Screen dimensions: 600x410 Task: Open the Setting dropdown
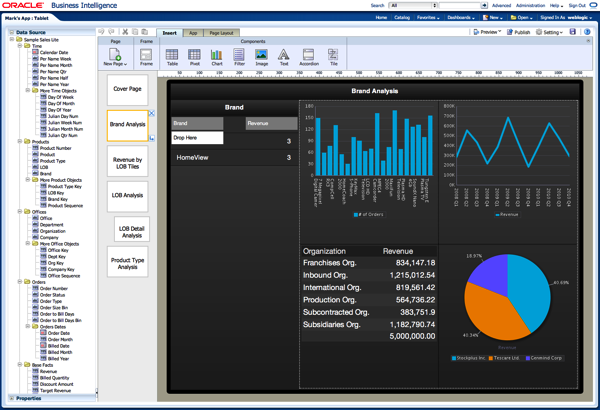549,32
